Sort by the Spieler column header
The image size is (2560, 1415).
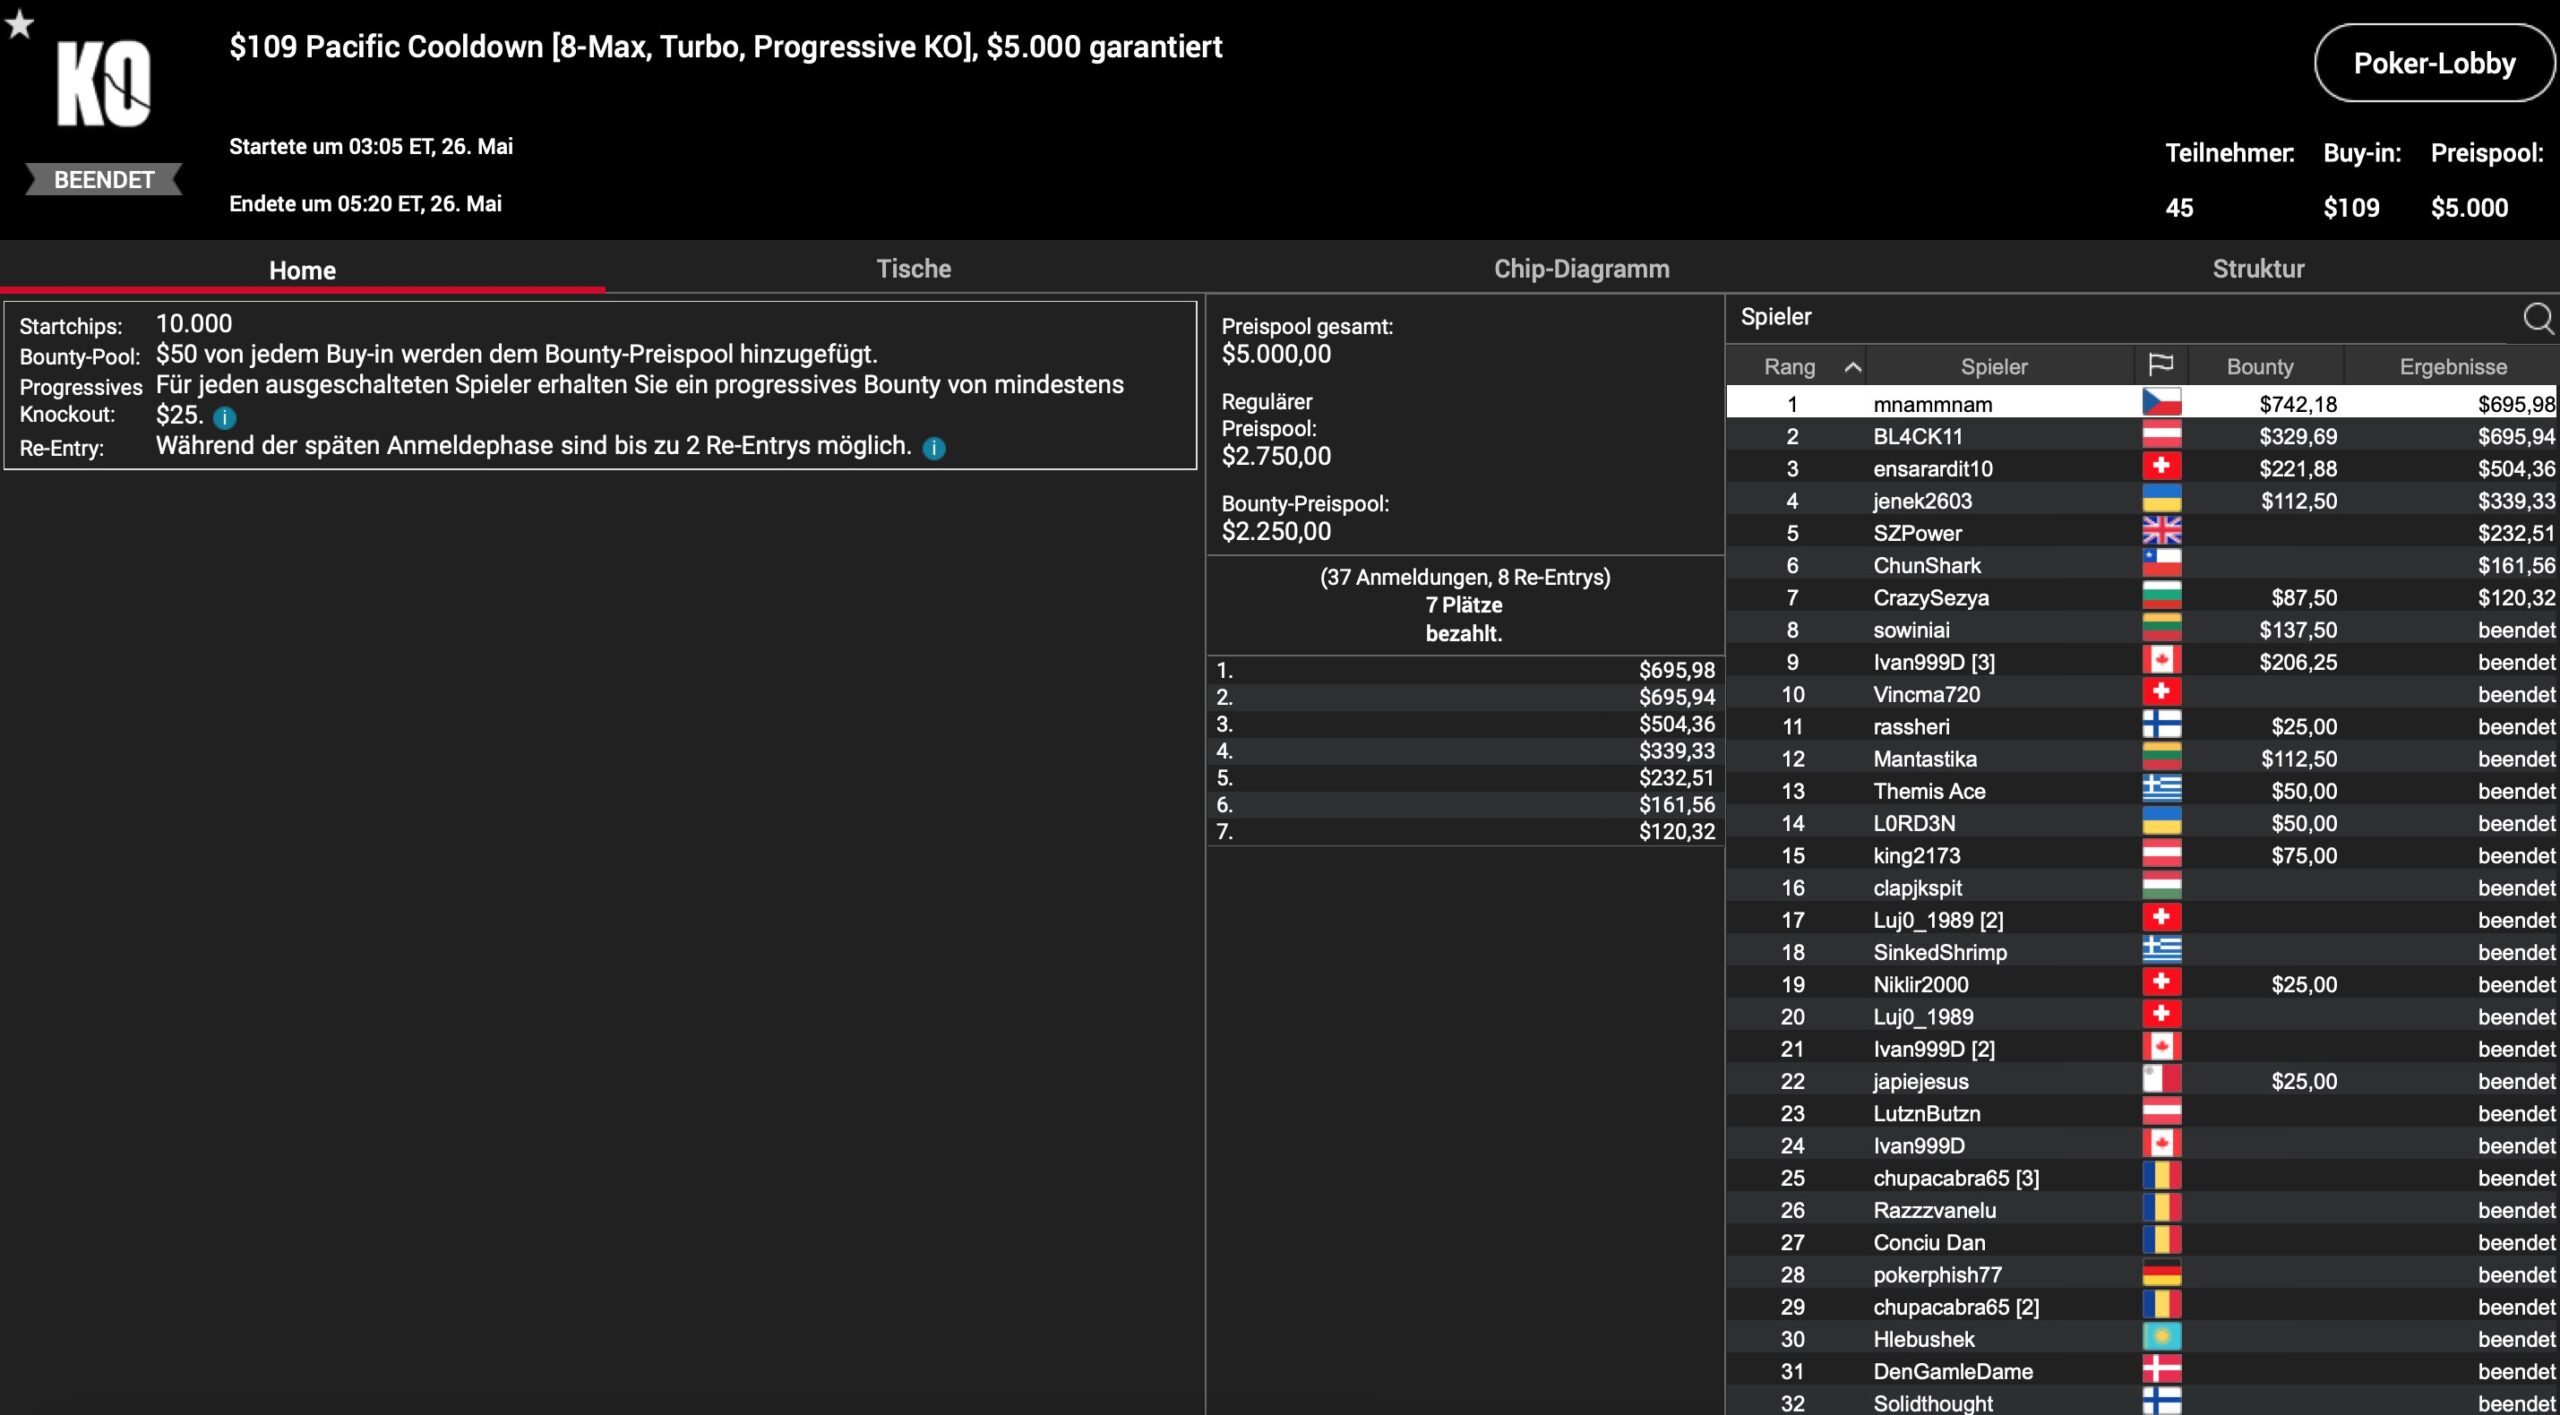[1993, 367]
